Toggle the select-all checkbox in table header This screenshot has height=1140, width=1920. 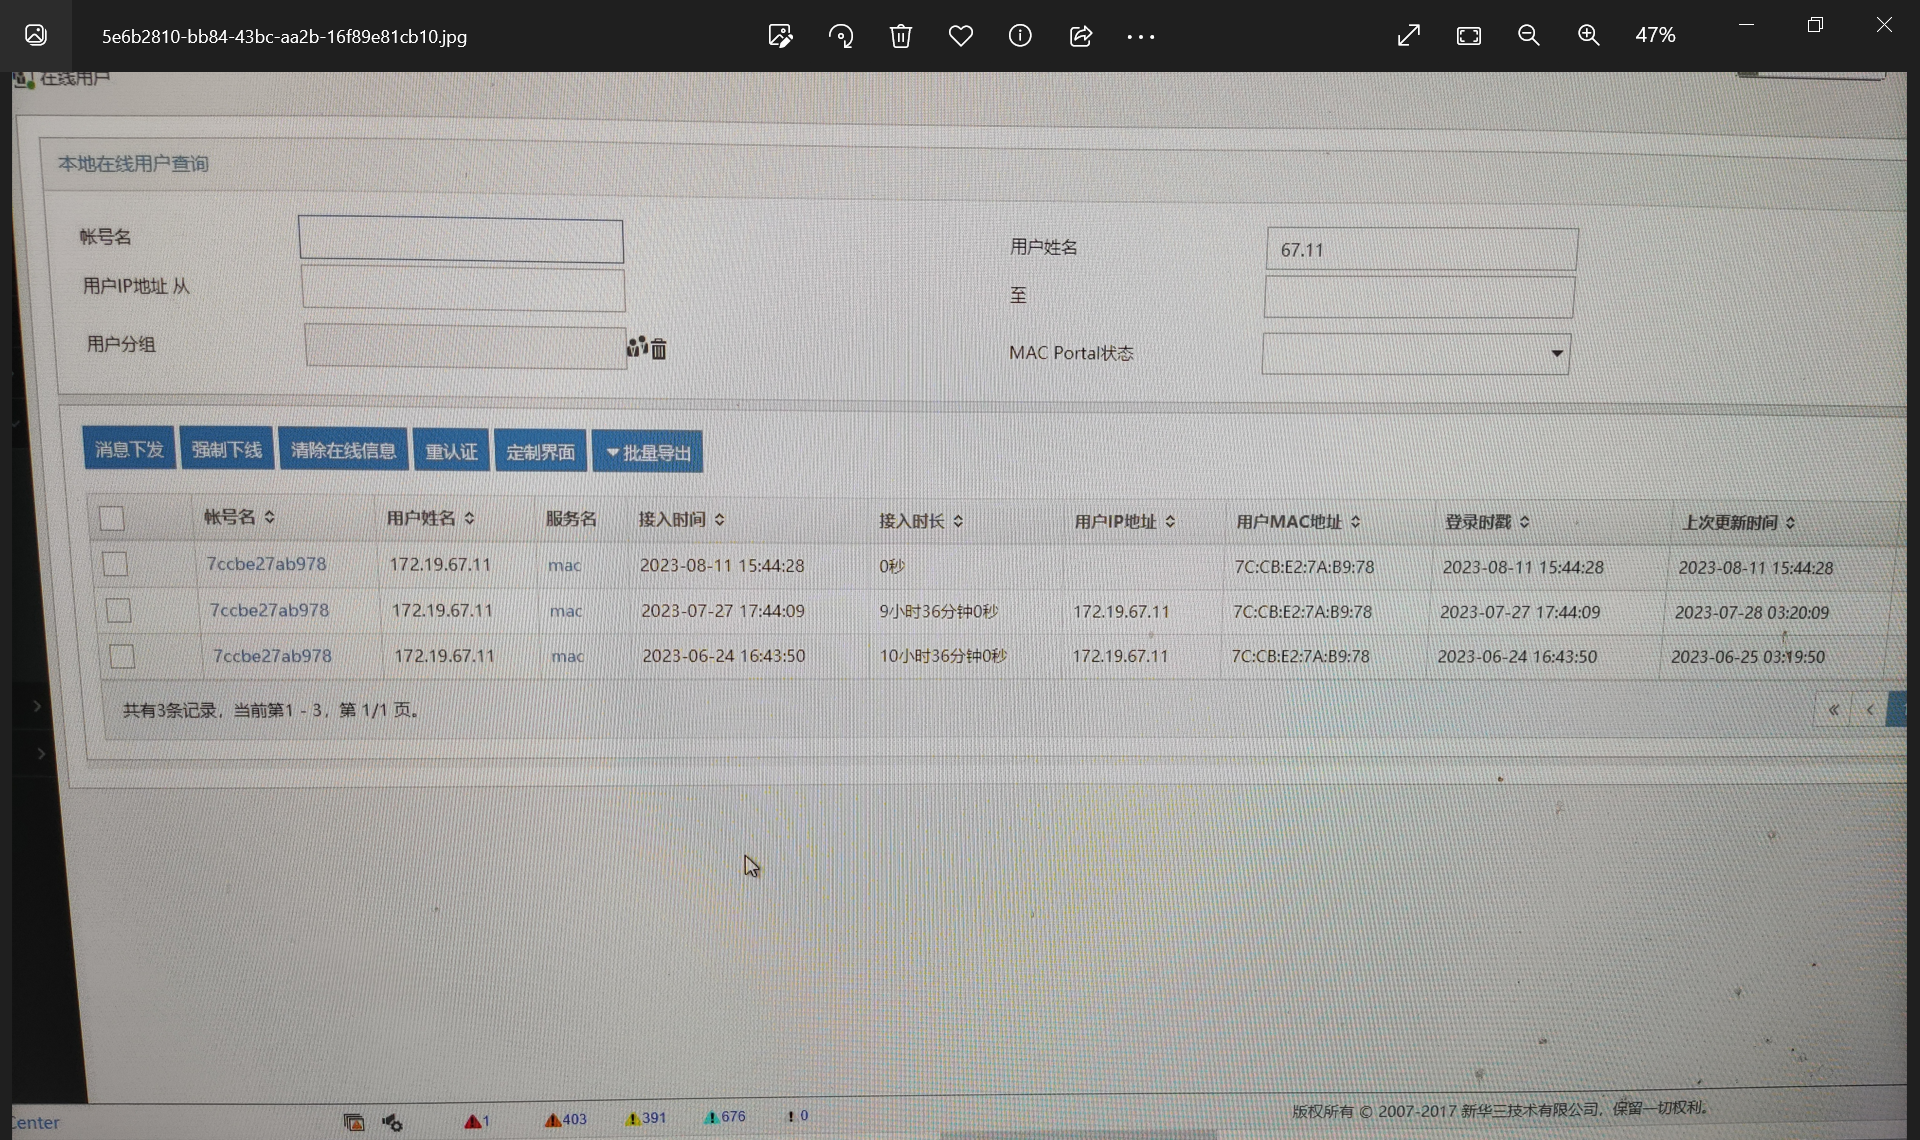tap(112, 518)
